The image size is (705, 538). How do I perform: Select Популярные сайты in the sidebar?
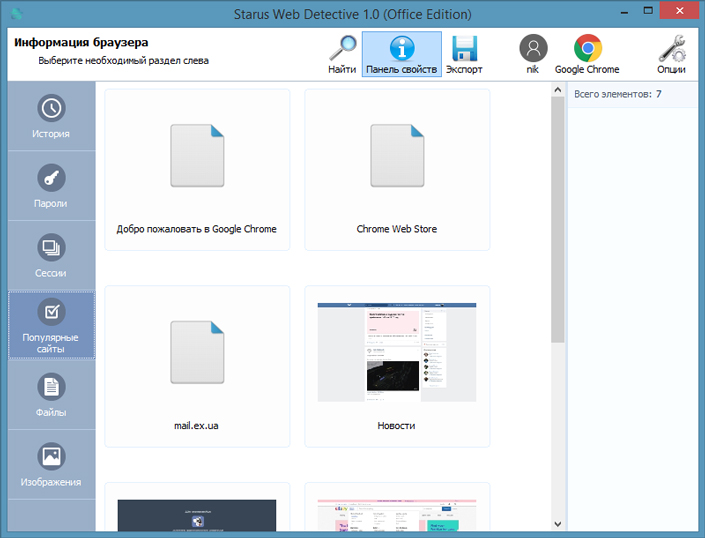(51, 325)
